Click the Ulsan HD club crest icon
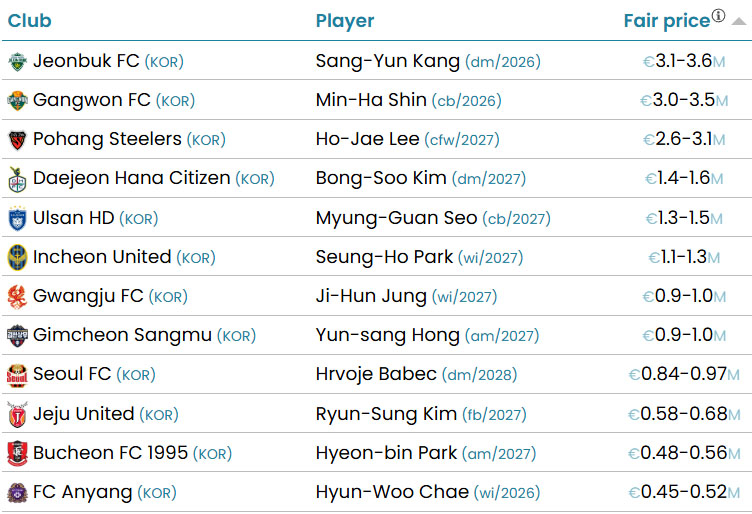752x514 pixels. click(x=17, y=218)
